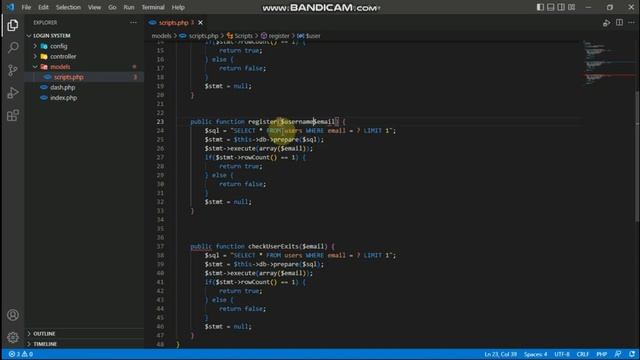Screen dimensions: 640x360
Task: Split the editor to the right
Action: 619,23
